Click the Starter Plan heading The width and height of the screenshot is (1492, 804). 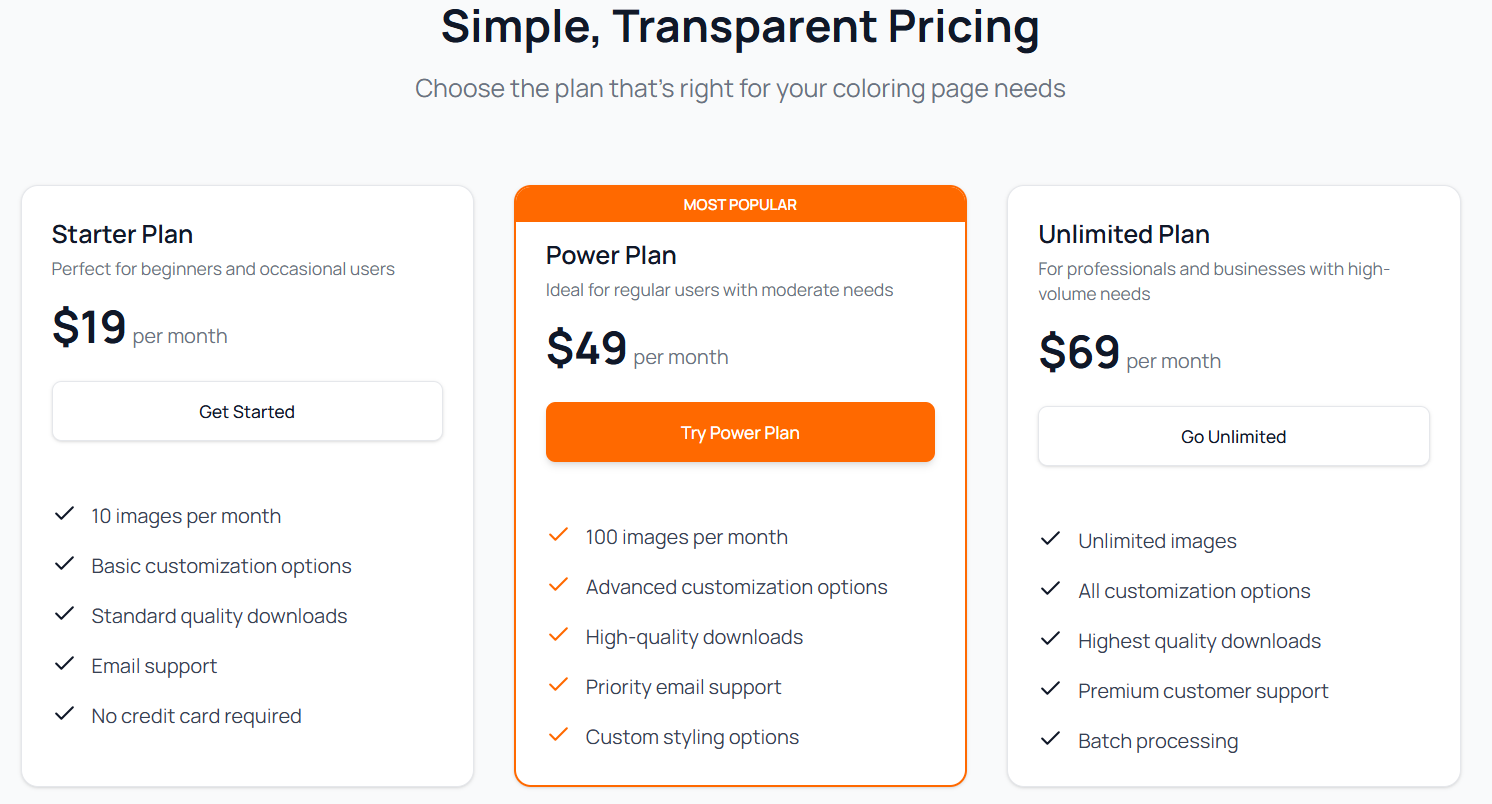[122, 234]
